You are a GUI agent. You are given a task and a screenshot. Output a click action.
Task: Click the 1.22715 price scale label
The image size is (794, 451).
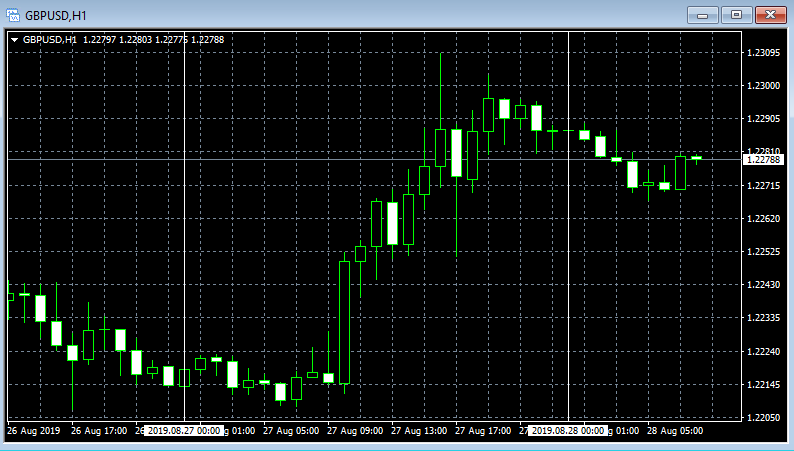coord(763,186)
